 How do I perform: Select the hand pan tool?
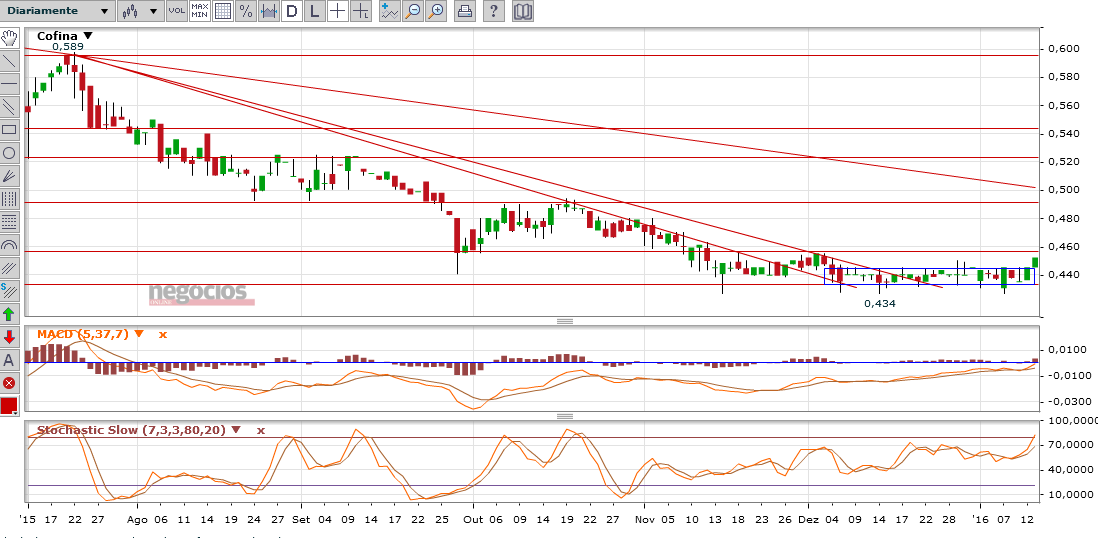tap(9, 38)
